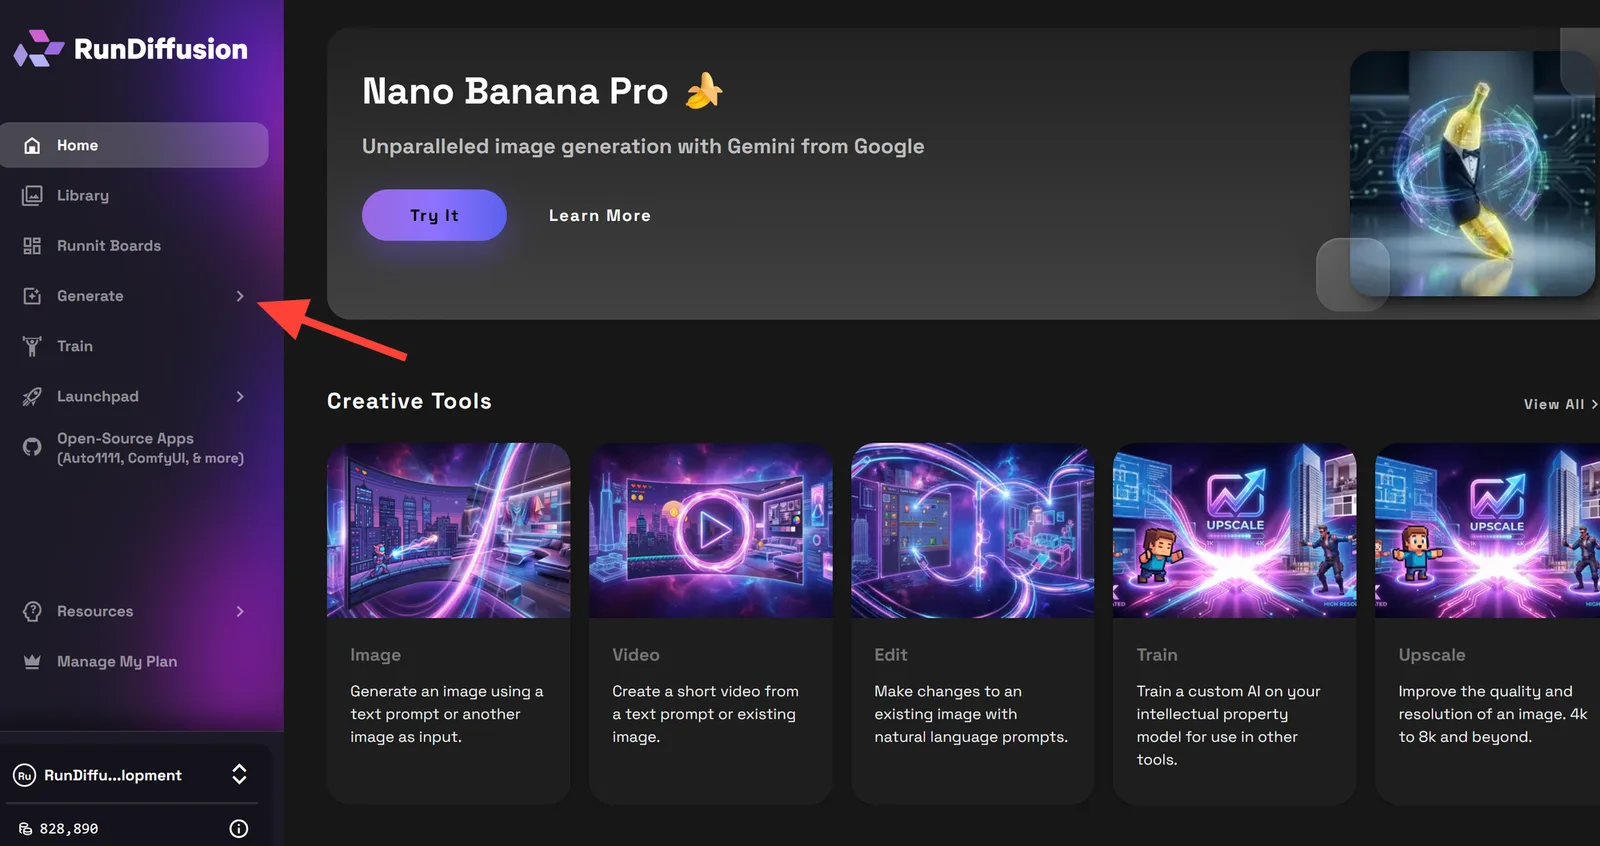This screenshot has height=846, width=1600.
Task: Open the Video tool card thumbnail
Action: [711, 530]
